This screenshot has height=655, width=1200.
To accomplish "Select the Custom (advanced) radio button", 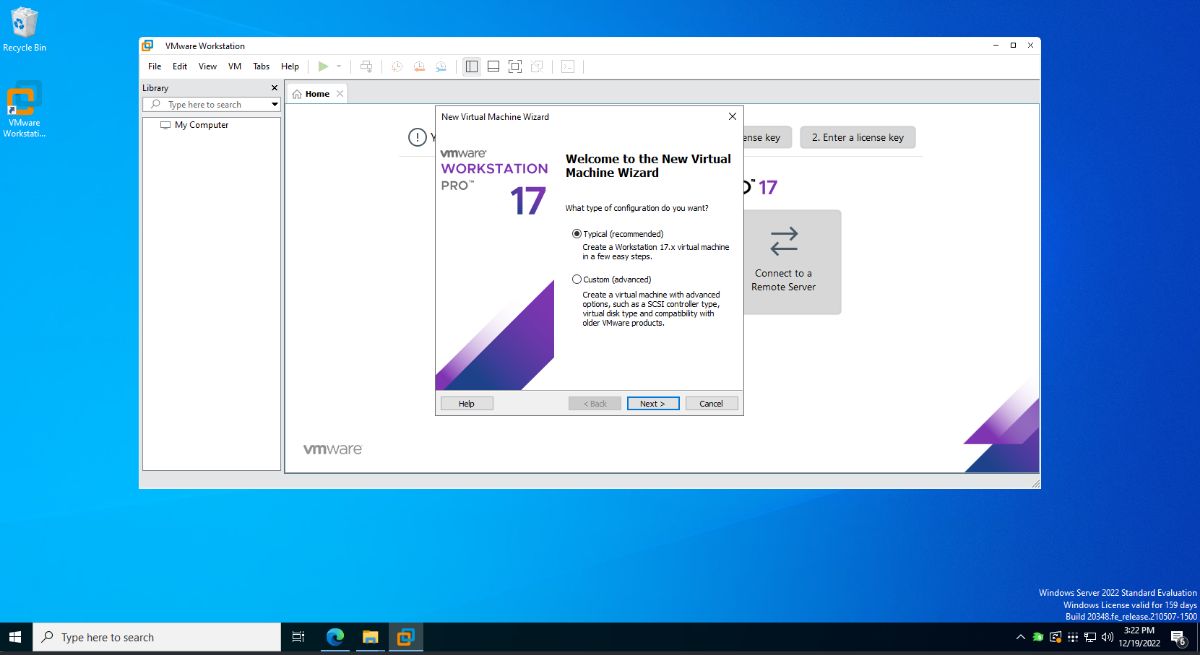I will [576, 280].
